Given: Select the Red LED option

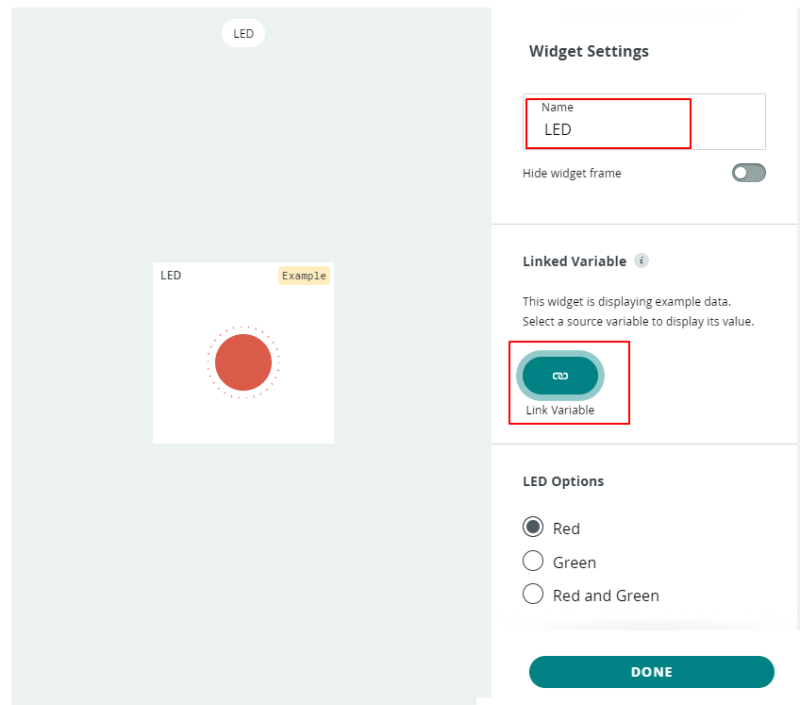Looking at the screenshot, I should tap(533, 527).
